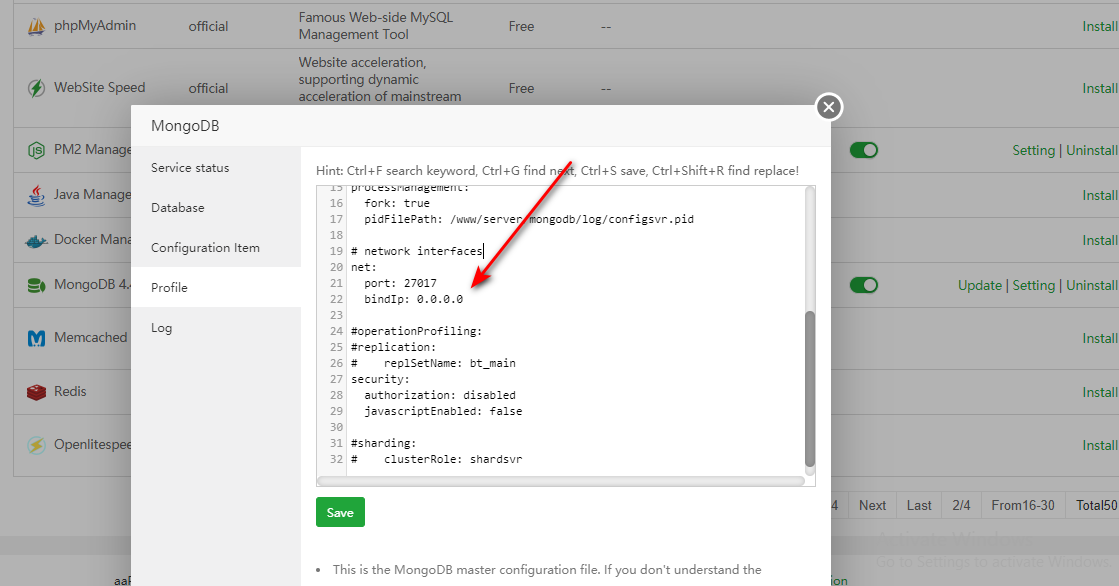Click the Docker Manager whale icon

[x=36, y=241]
